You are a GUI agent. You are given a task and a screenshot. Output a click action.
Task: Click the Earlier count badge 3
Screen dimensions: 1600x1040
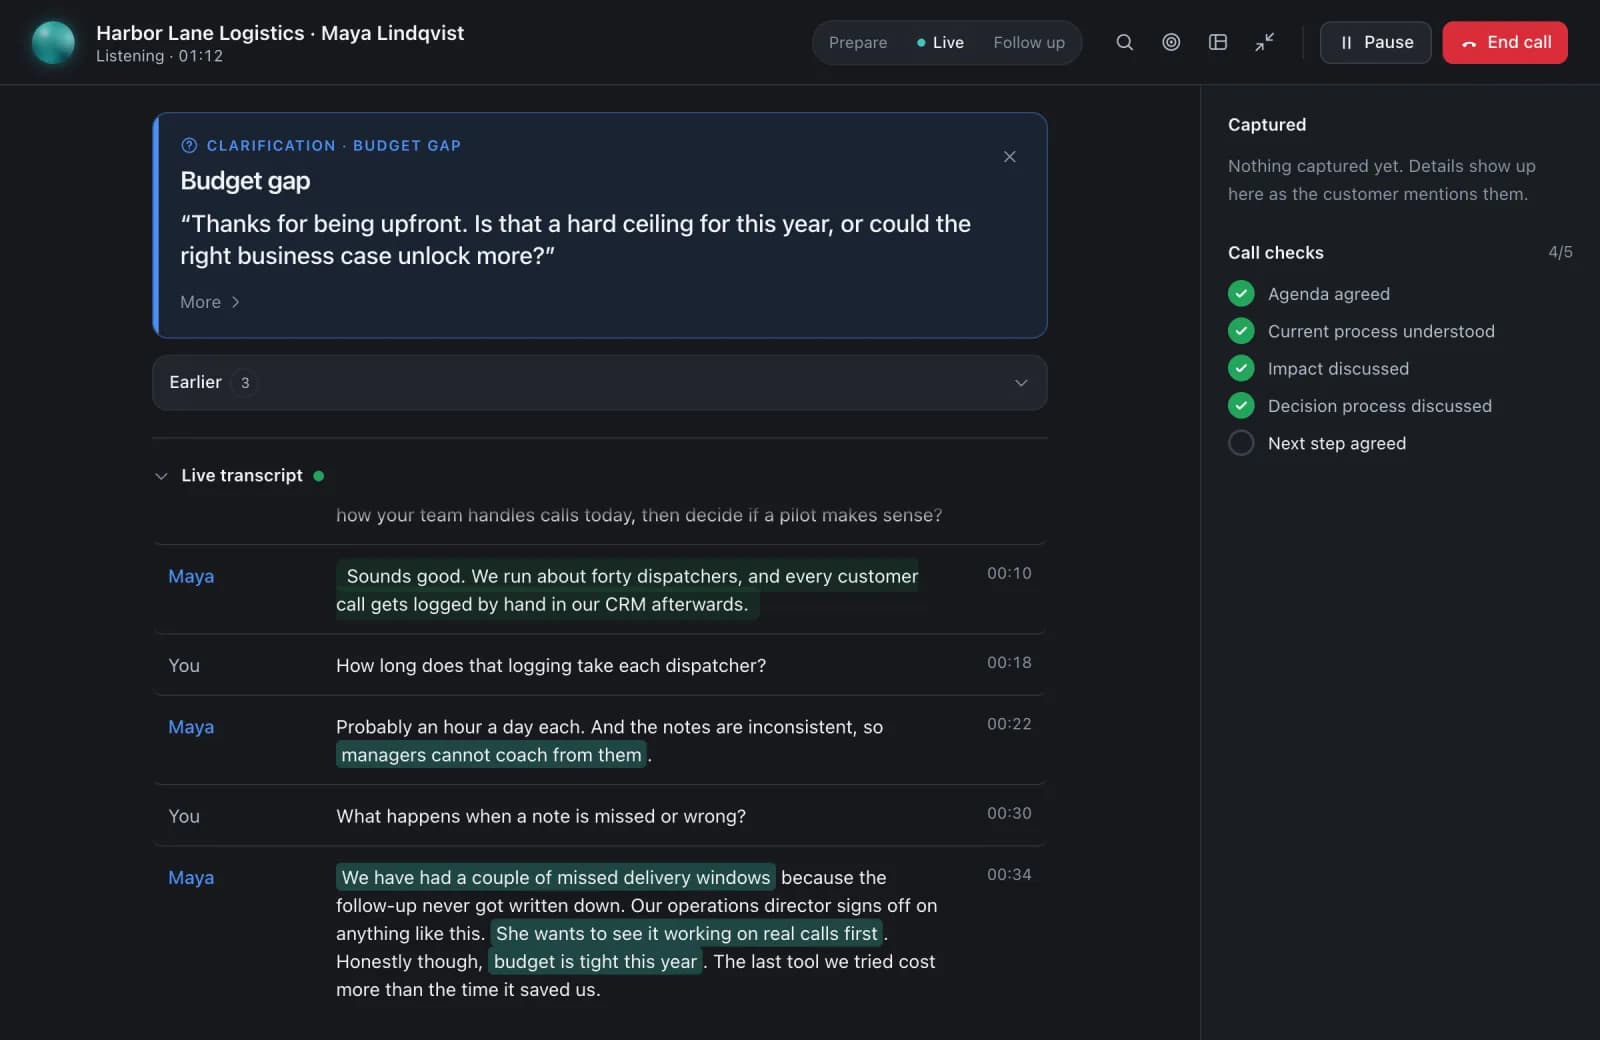point(245,383)
